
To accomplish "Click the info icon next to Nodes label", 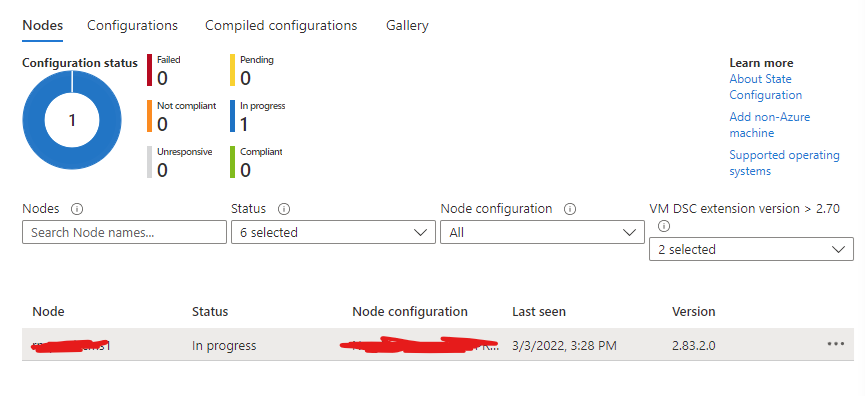I will 77,209.
